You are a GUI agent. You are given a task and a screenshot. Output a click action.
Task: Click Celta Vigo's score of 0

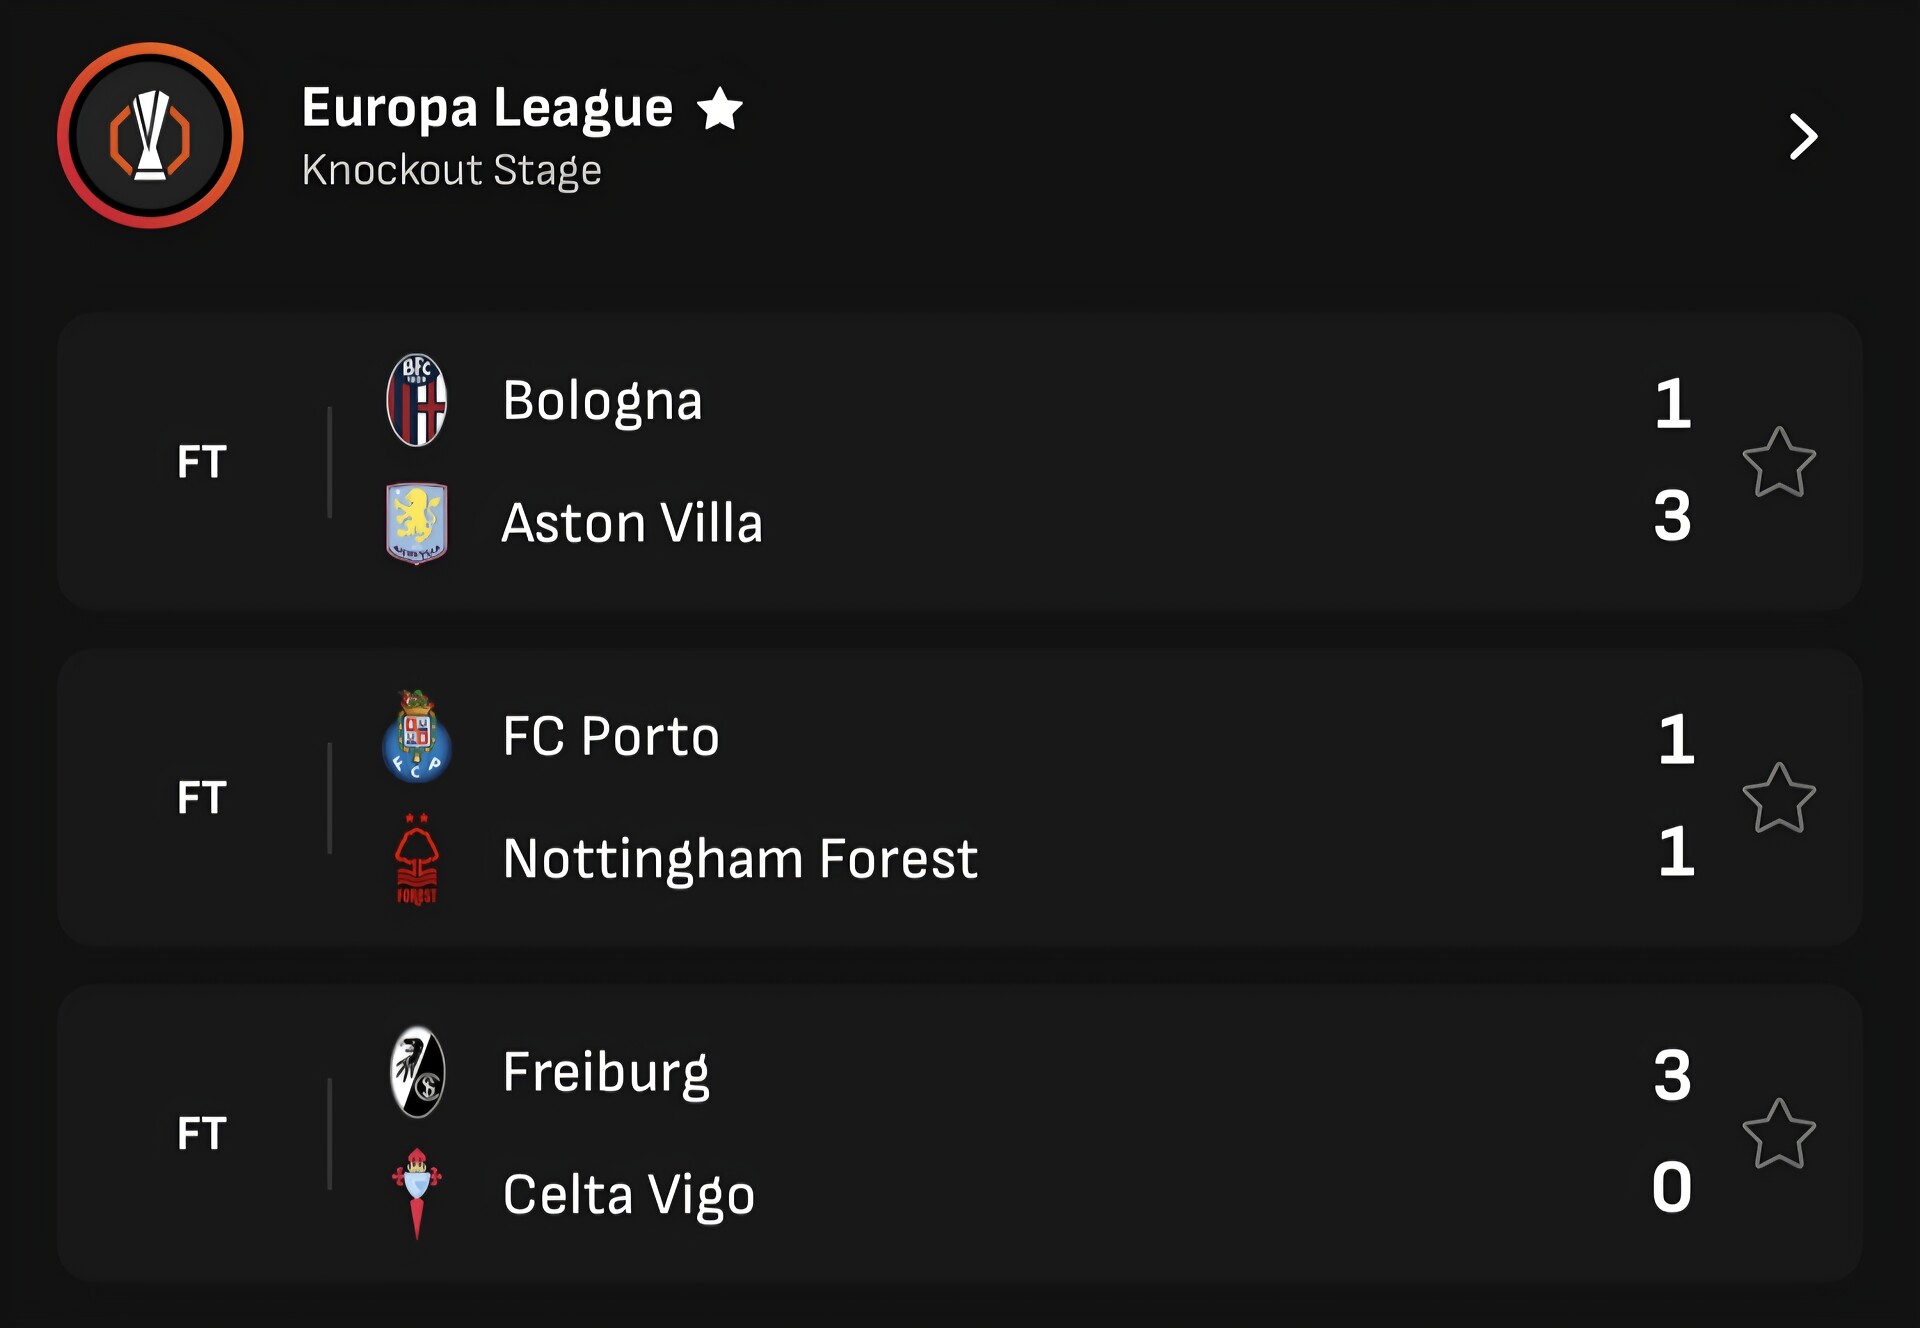click(x=1672, y=1188)
